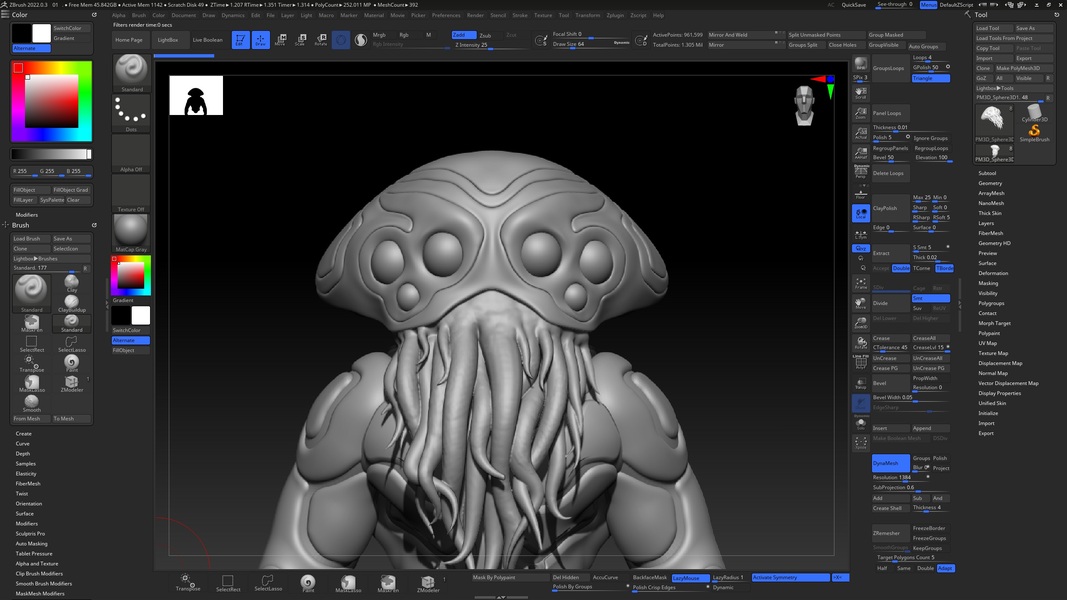Viewport: 1067px width, 600px height.
Task: Click the silhouette thumbnail preview in viewport
Action: coord(196,96)
